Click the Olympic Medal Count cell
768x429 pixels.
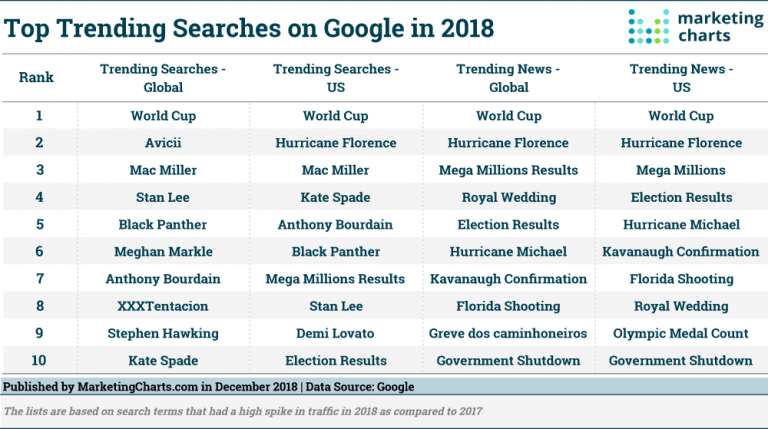pos(681,334)
